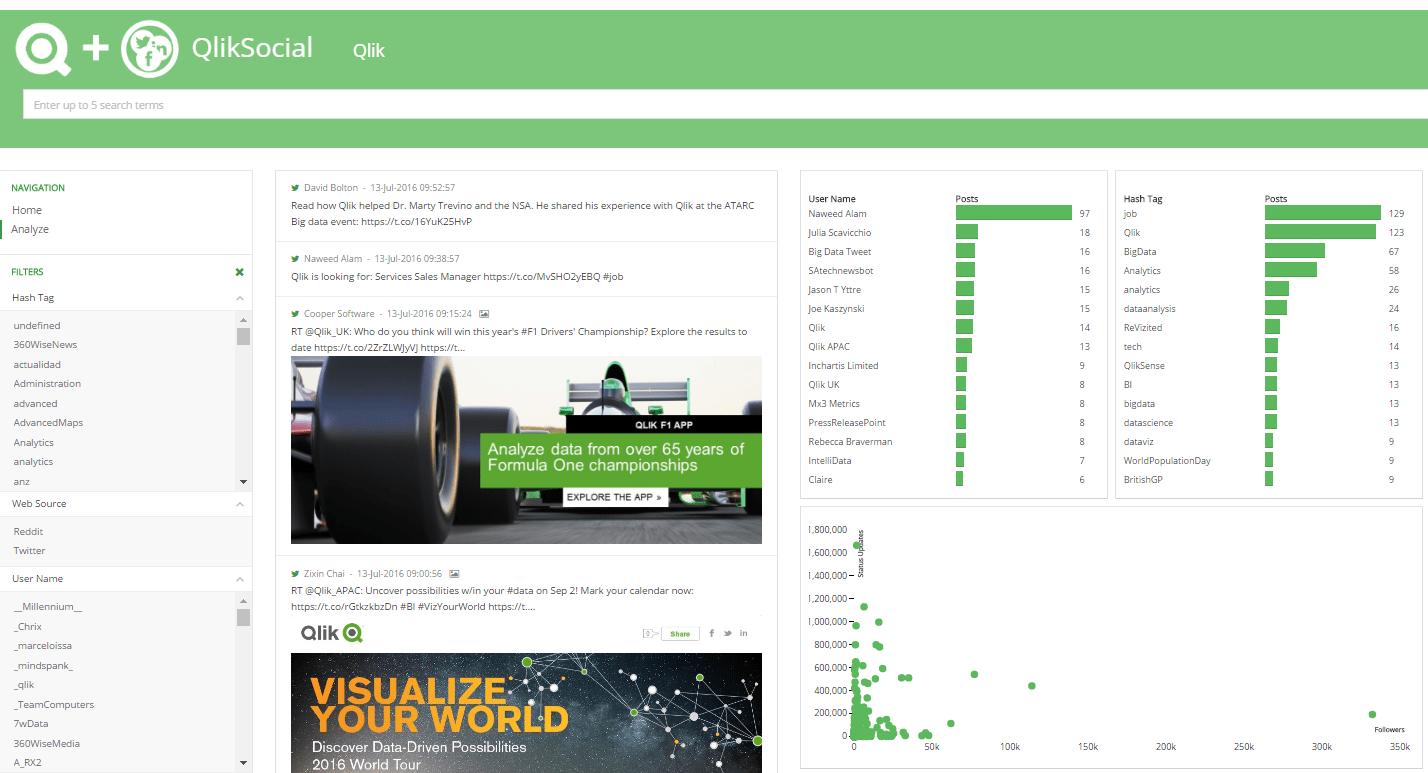Viewport: 1428px width, 773px height.
Task: Click the Twitter bird icon on David Bolton's post
Action: click(294, 186)
